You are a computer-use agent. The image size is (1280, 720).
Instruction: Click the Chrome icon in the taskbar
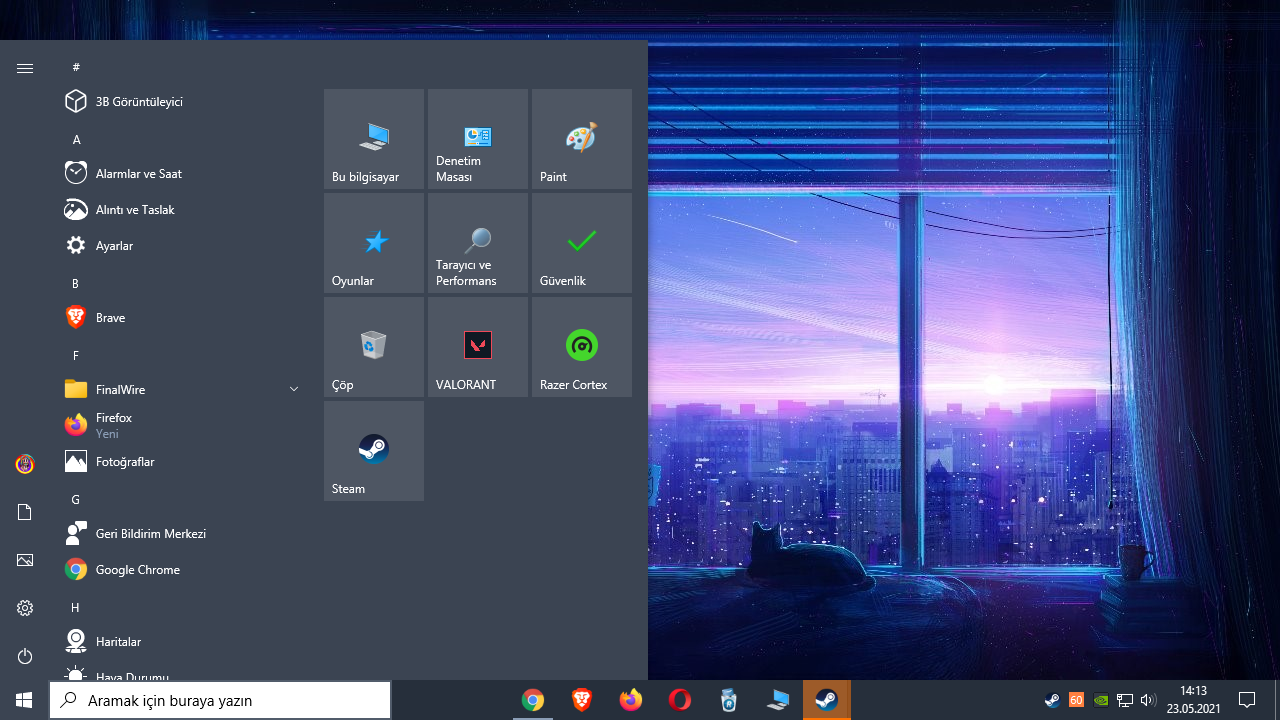pos(532,700)
